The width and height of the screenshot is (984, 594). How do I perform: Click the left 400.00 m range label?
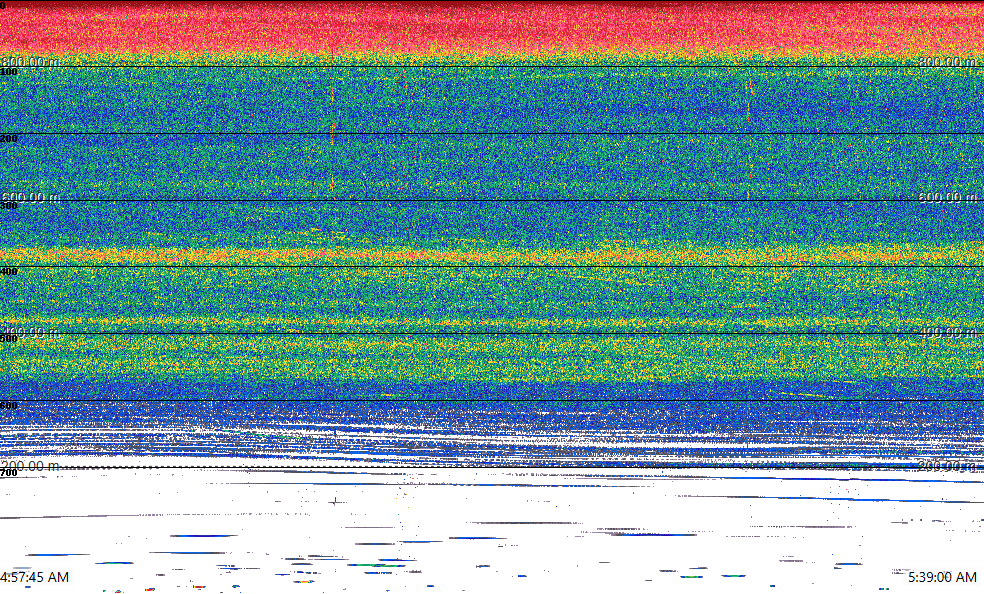click(x=29, y=331)
